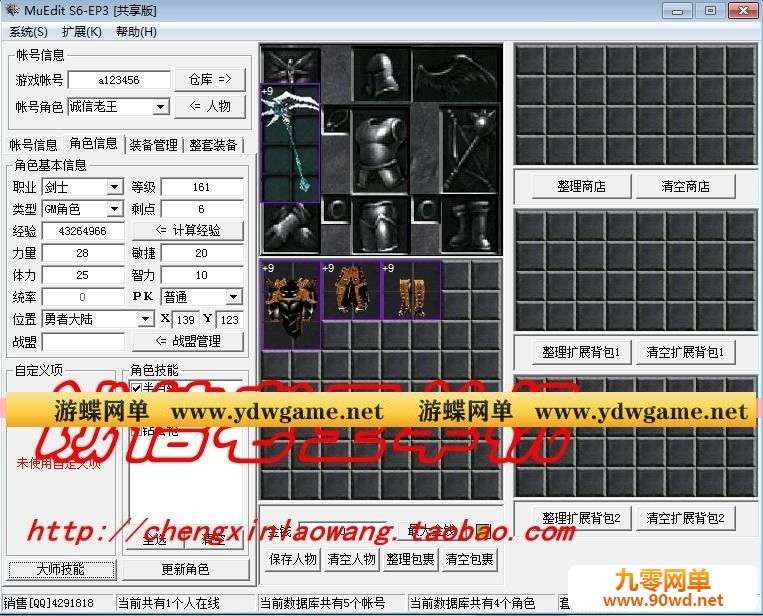Click the Y coordinate field showing 123
Screen dimensions: 763x616
pyautogui.click(x=230, y=320)
